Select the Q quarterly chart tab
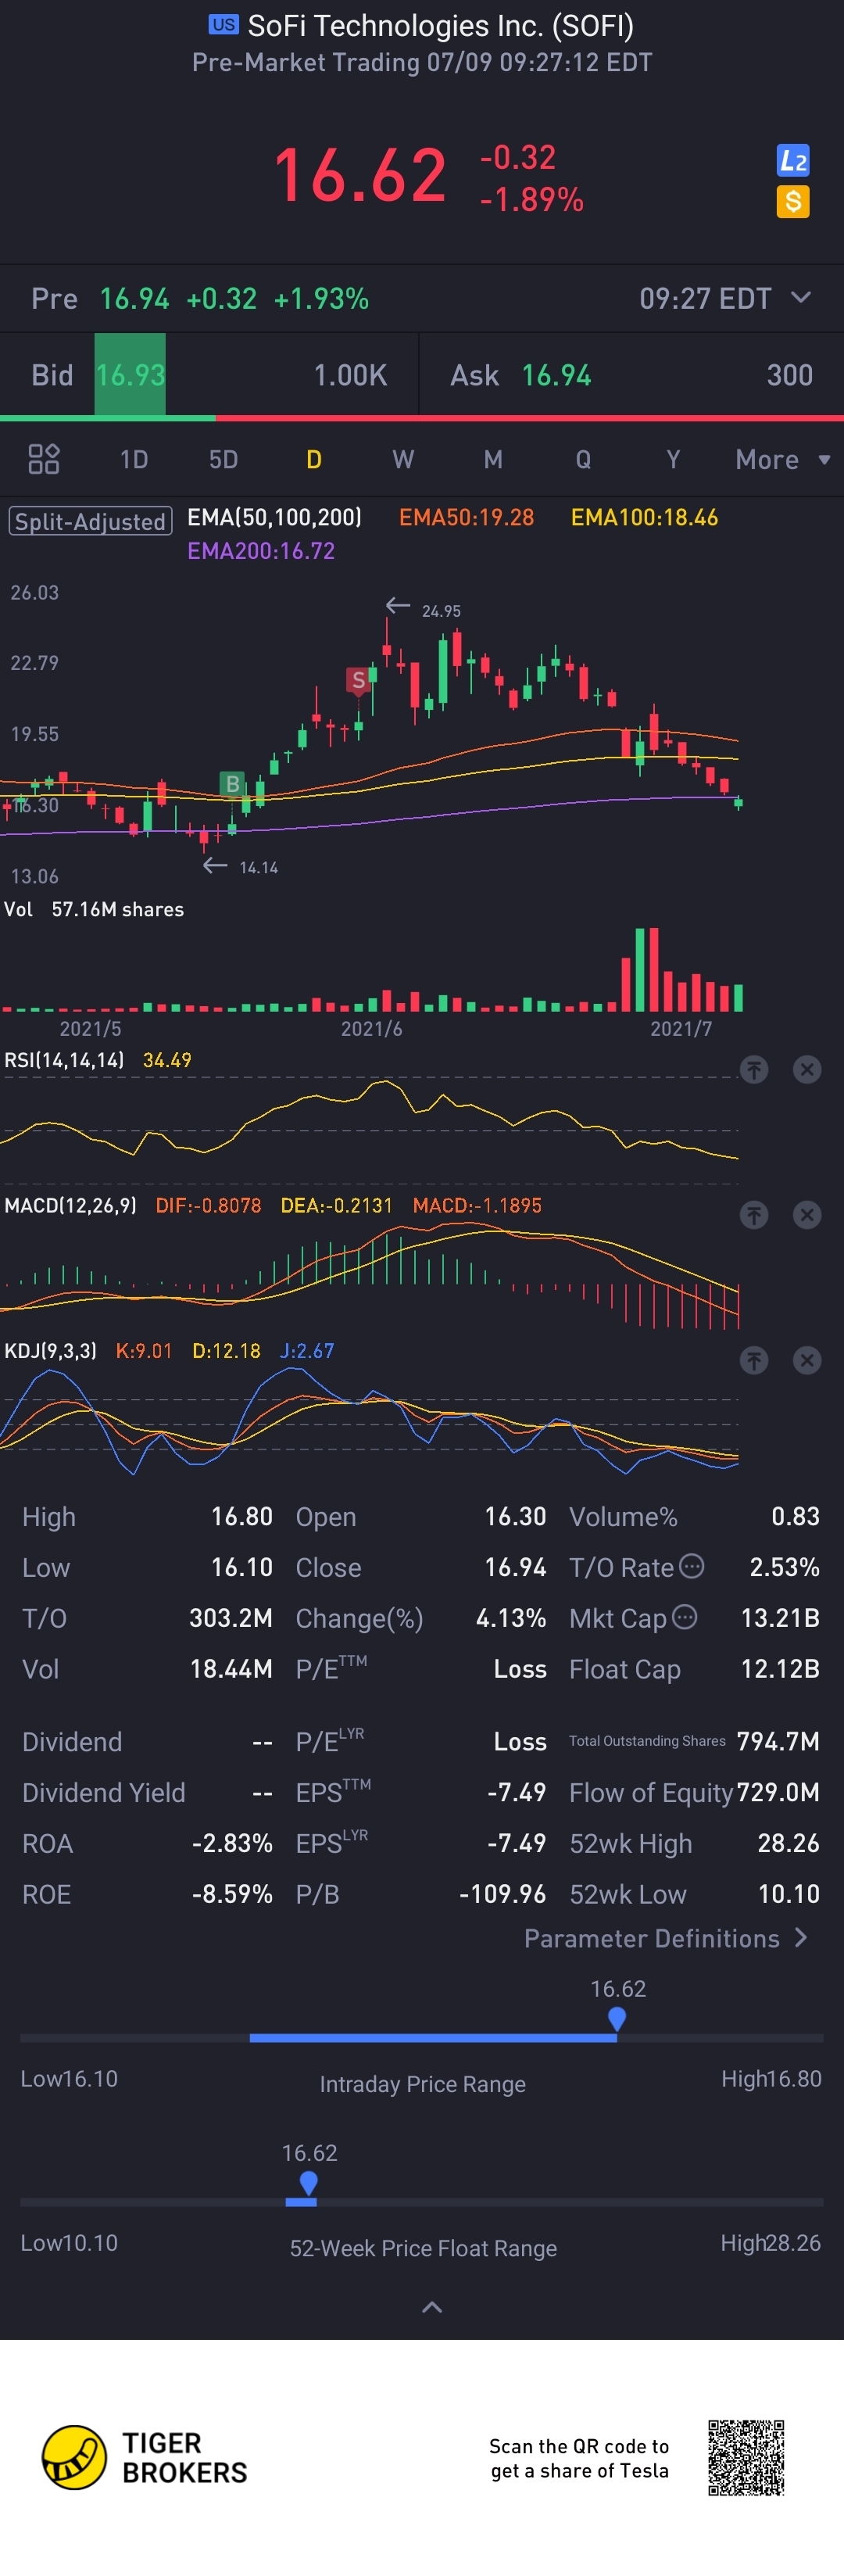 click(x=583, y=459)
